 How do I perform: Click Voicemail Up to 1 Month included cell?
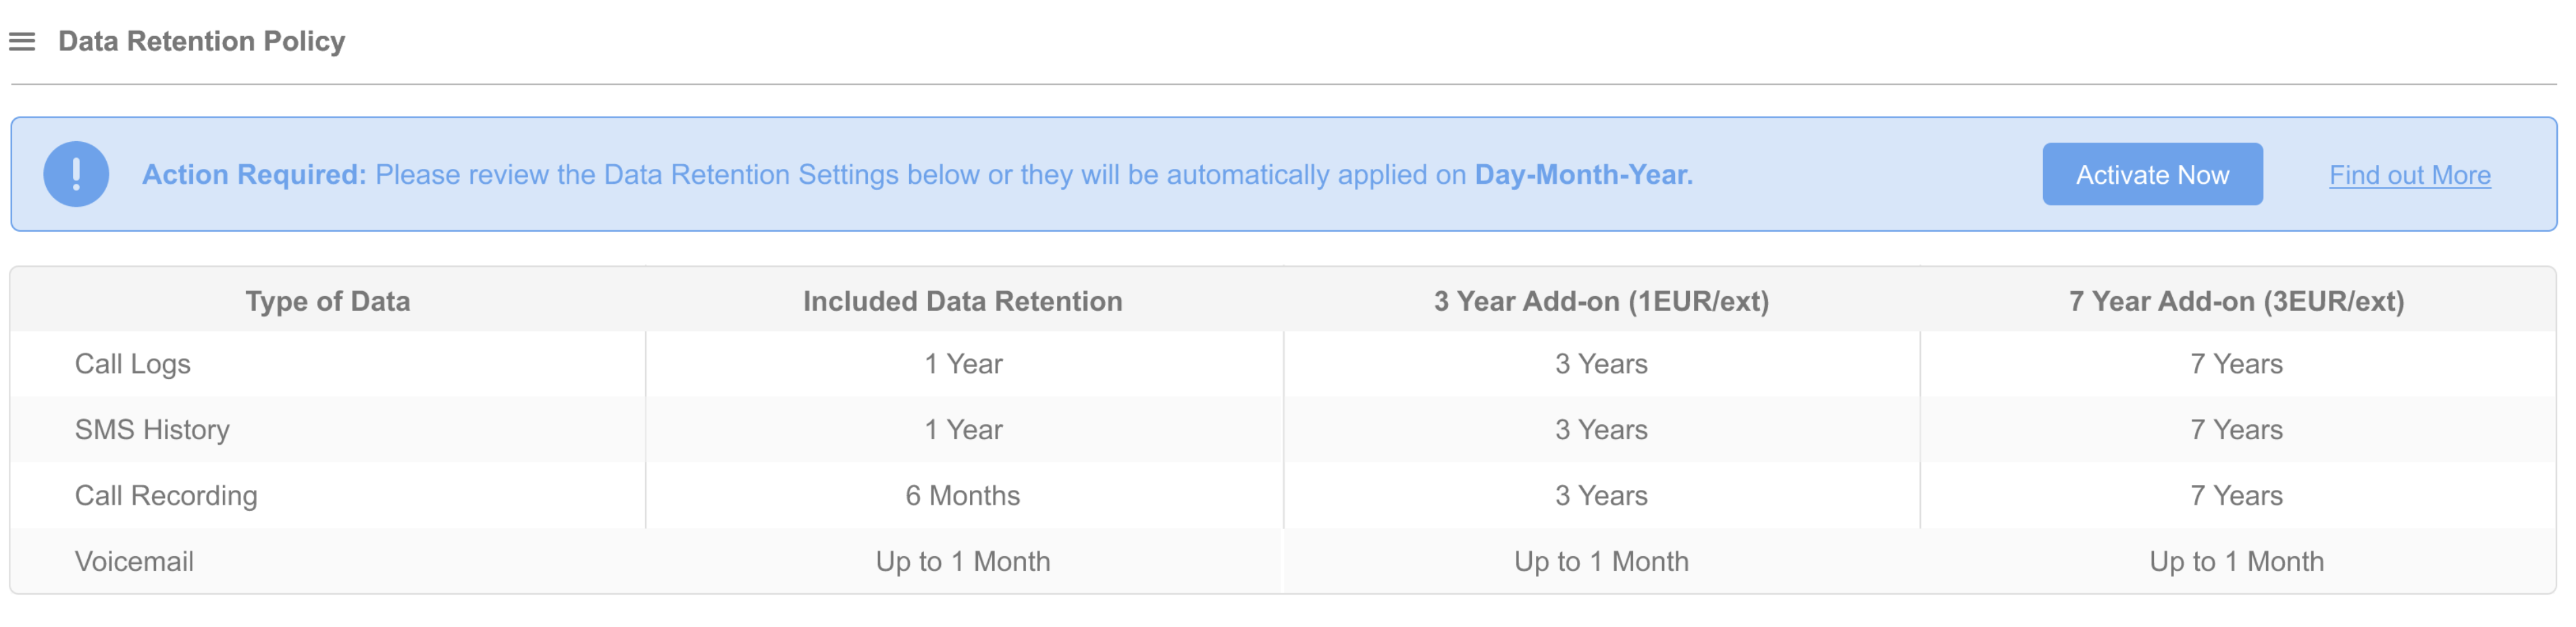pyautogui.click(x=963, y=561)
